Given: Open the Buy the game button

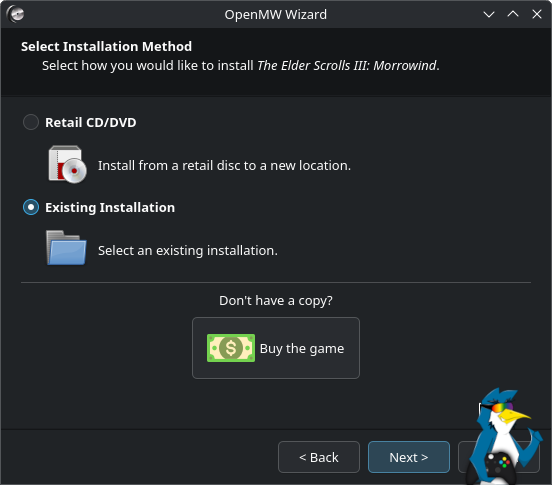Looking at the screenshot, I should (276, 348).
